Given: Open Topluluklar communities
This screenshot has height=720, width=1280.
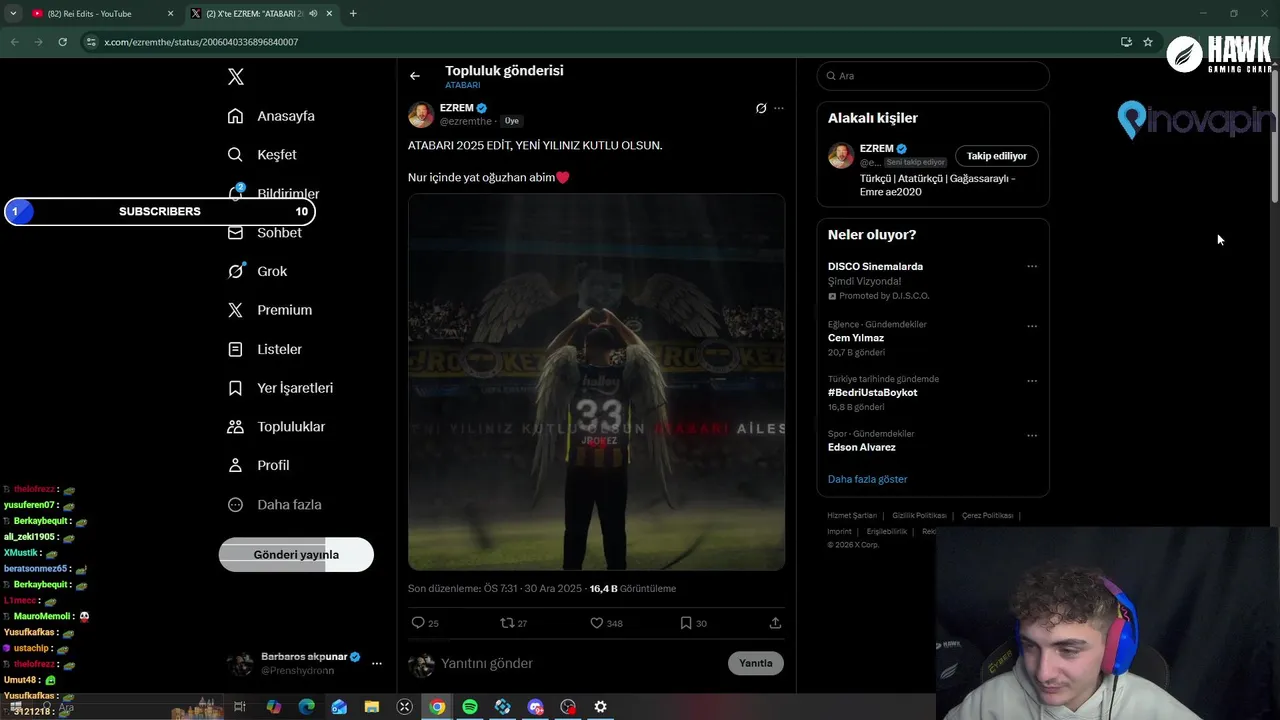Looking at the screenshot, I should tap(277, 427).
